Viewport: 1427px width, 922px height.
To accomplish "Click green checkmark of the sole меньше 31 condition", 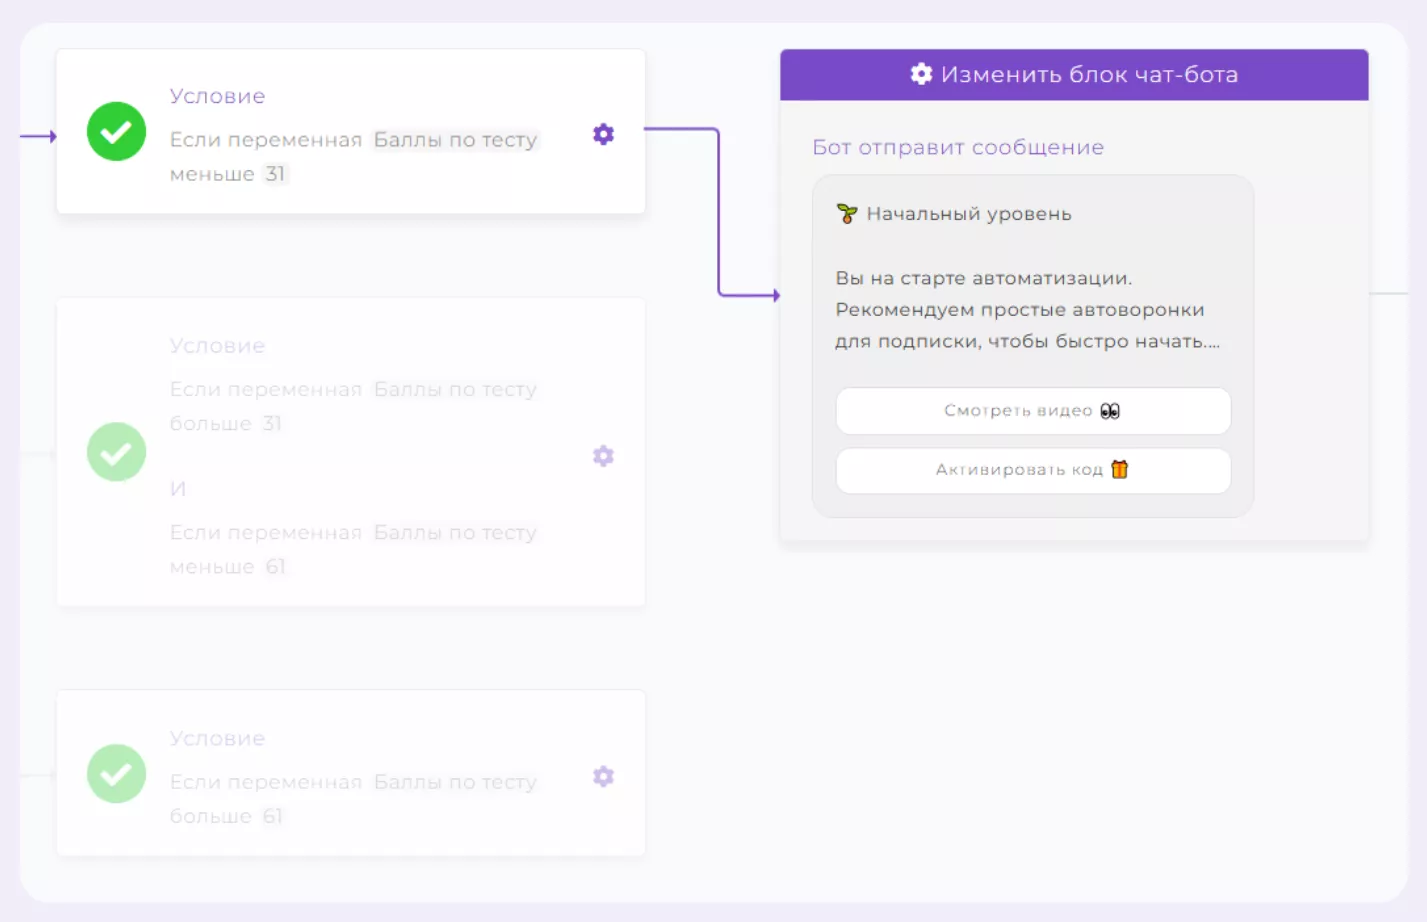I will pos(116,131).
